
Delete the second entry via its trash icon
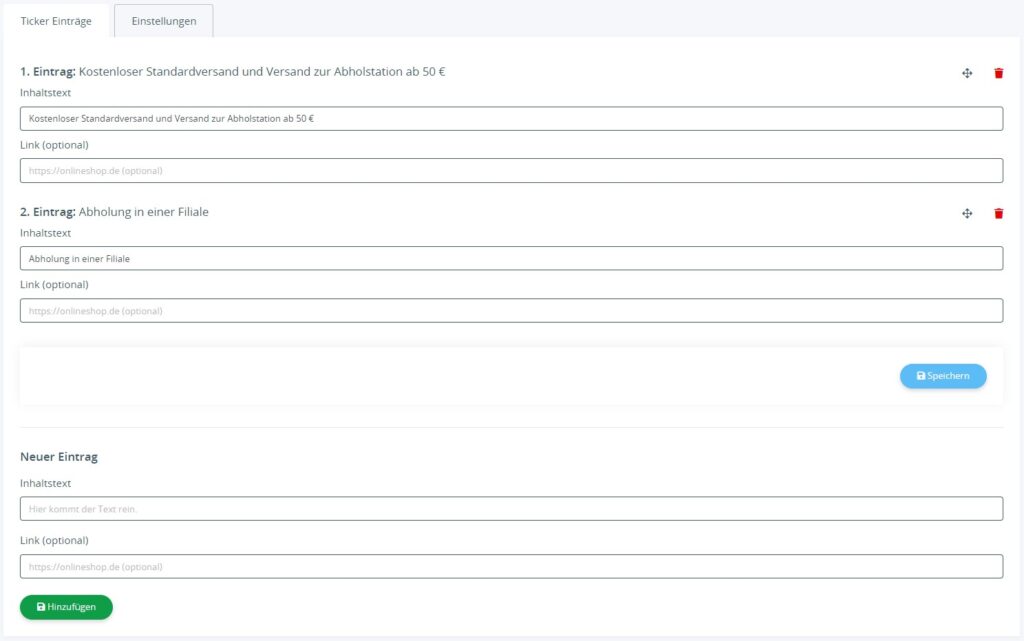tap(998, 213)
